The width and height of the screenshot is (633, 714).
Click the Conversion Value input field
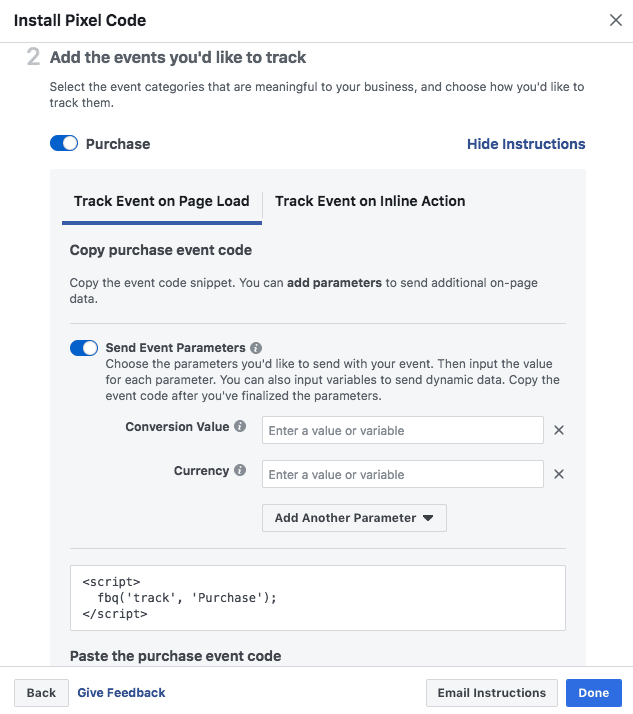point(403,431)
